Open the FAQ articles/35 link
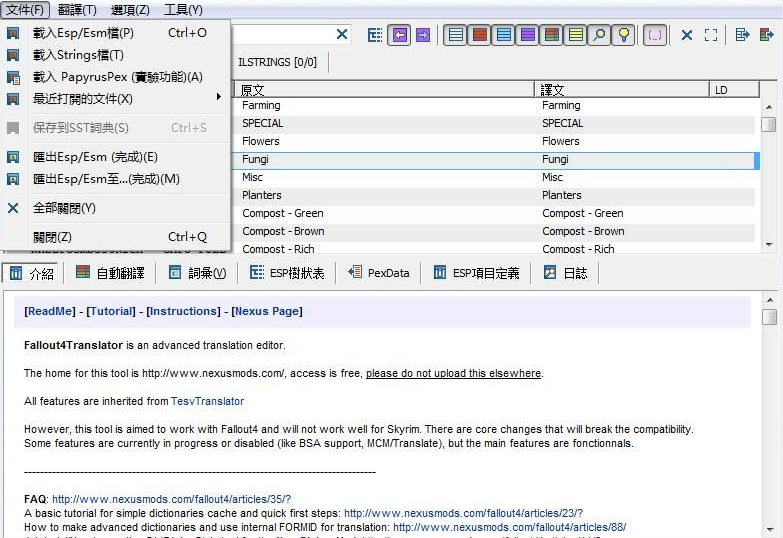Screen dimensions: 783x538 click(x=171, y=499)
